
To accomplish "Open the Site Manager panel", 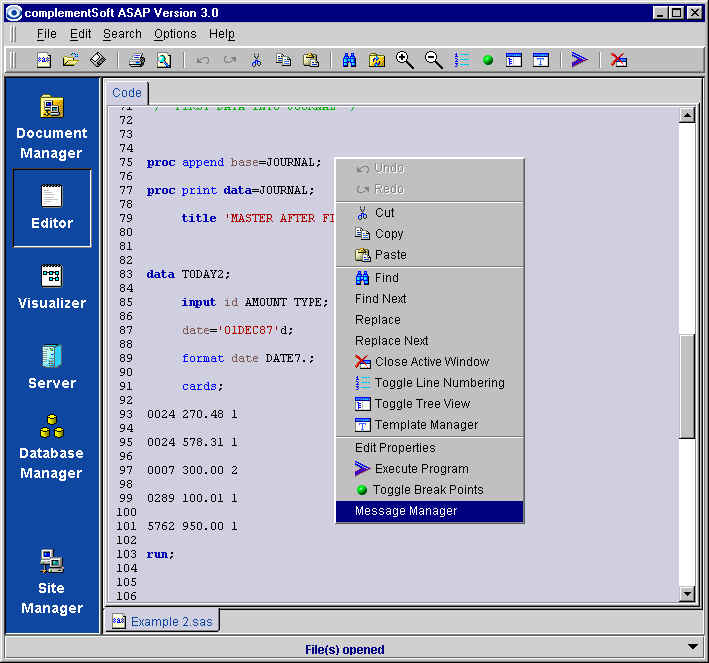I will click(x=52, y=582).
